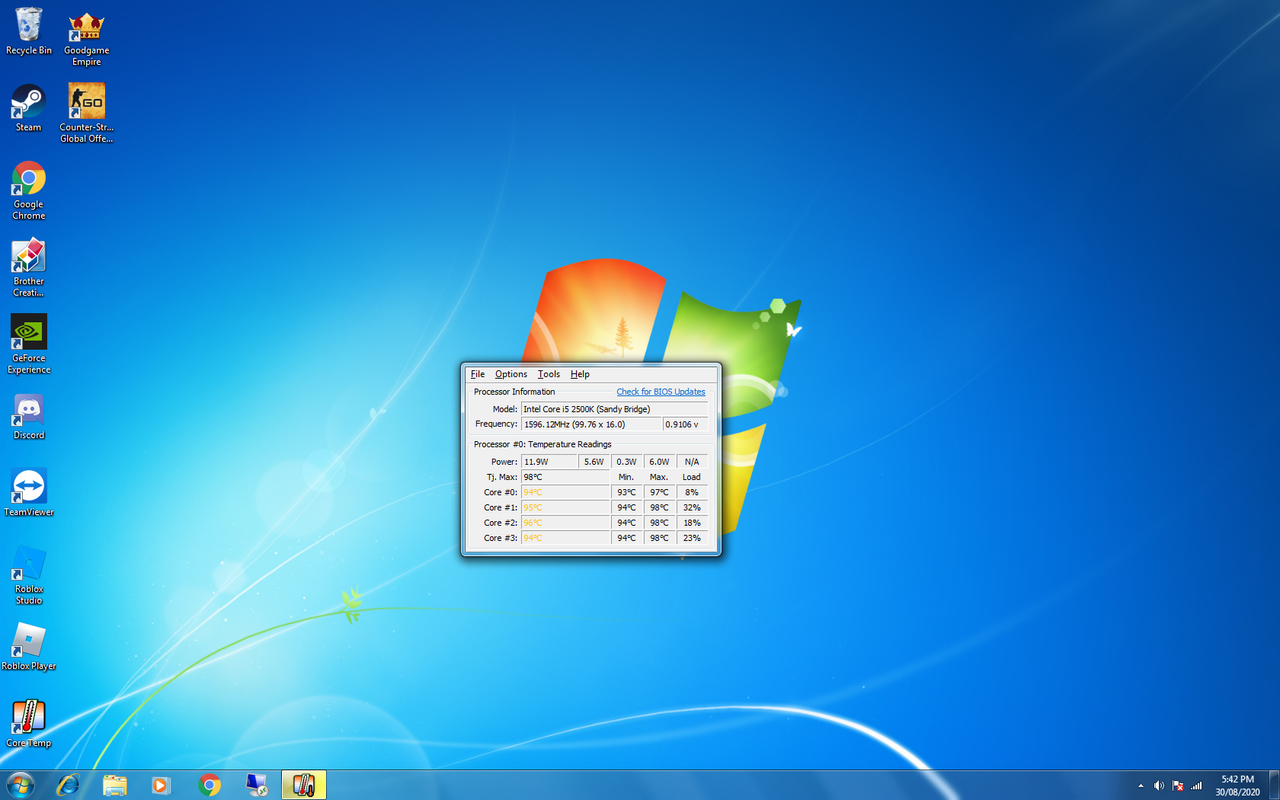Open the File menu in Core Temp
The width and height of the screenshot is (1280, 800).
click(x=478, y=374)
